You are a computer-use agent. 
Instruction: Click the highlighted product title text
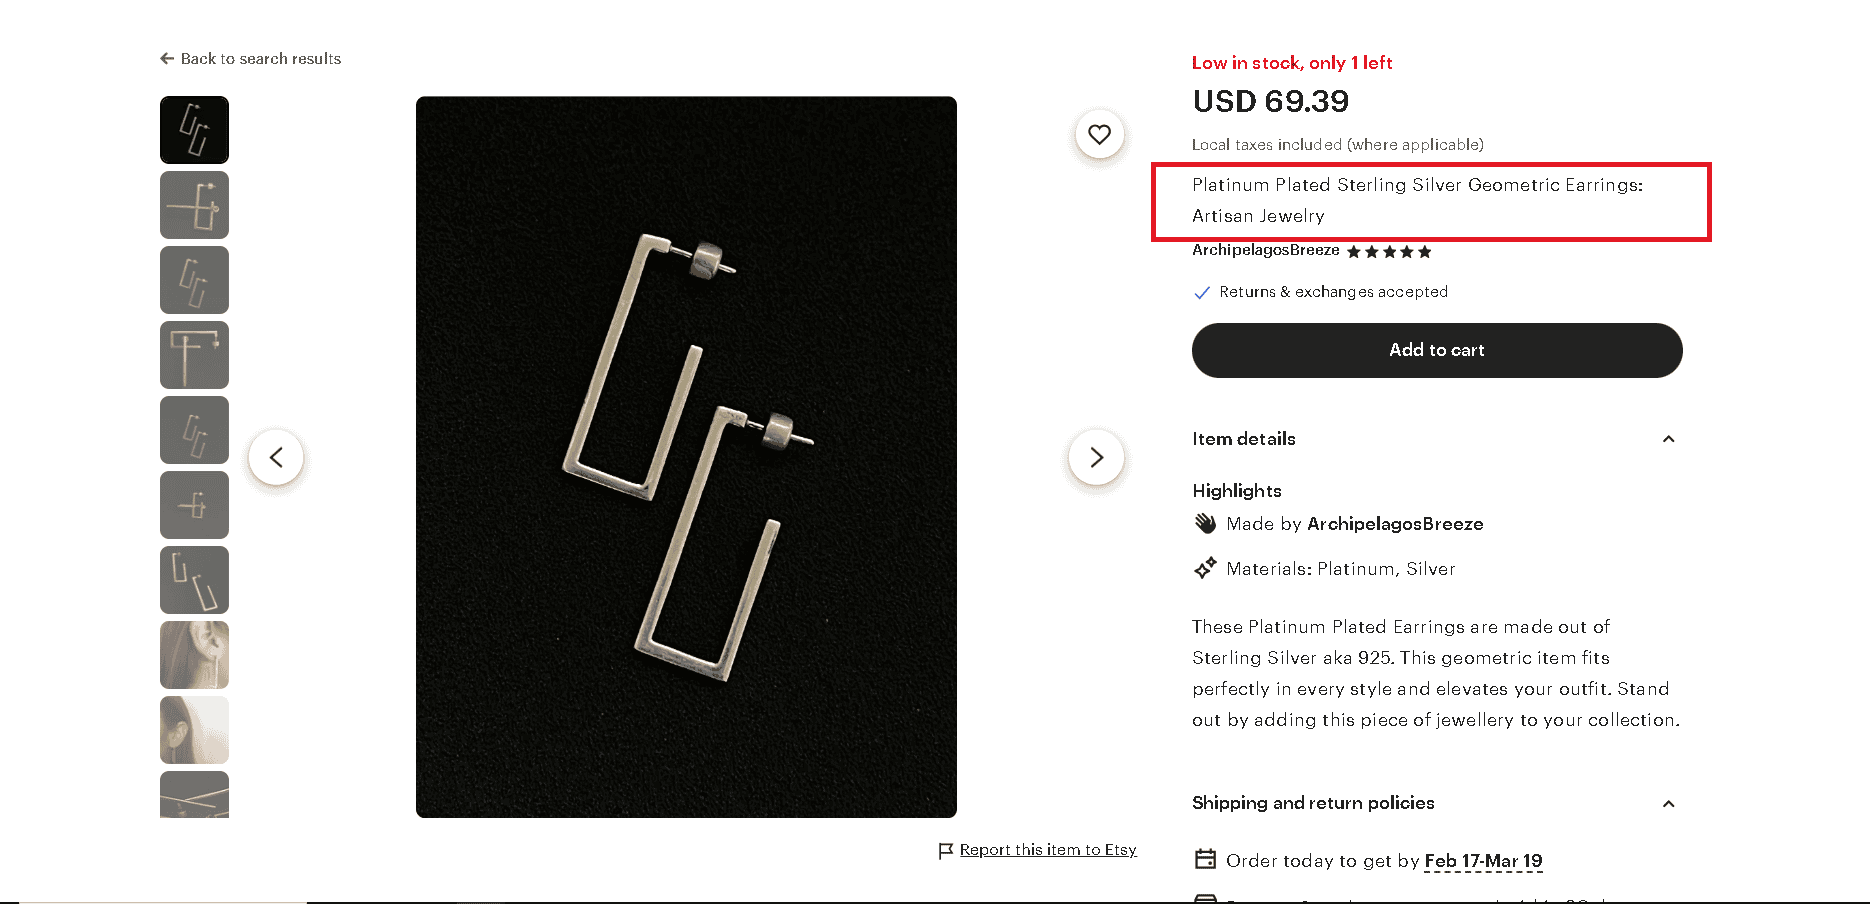coord(1418,200)
